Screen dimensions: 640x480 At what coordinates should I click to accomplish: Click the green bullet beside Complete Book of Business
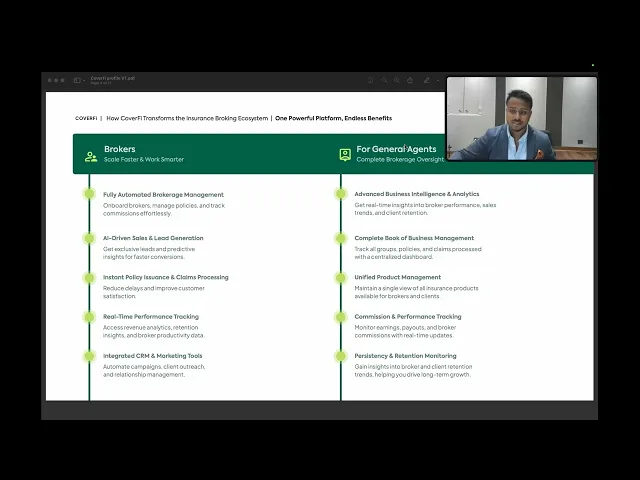point(341,238)
